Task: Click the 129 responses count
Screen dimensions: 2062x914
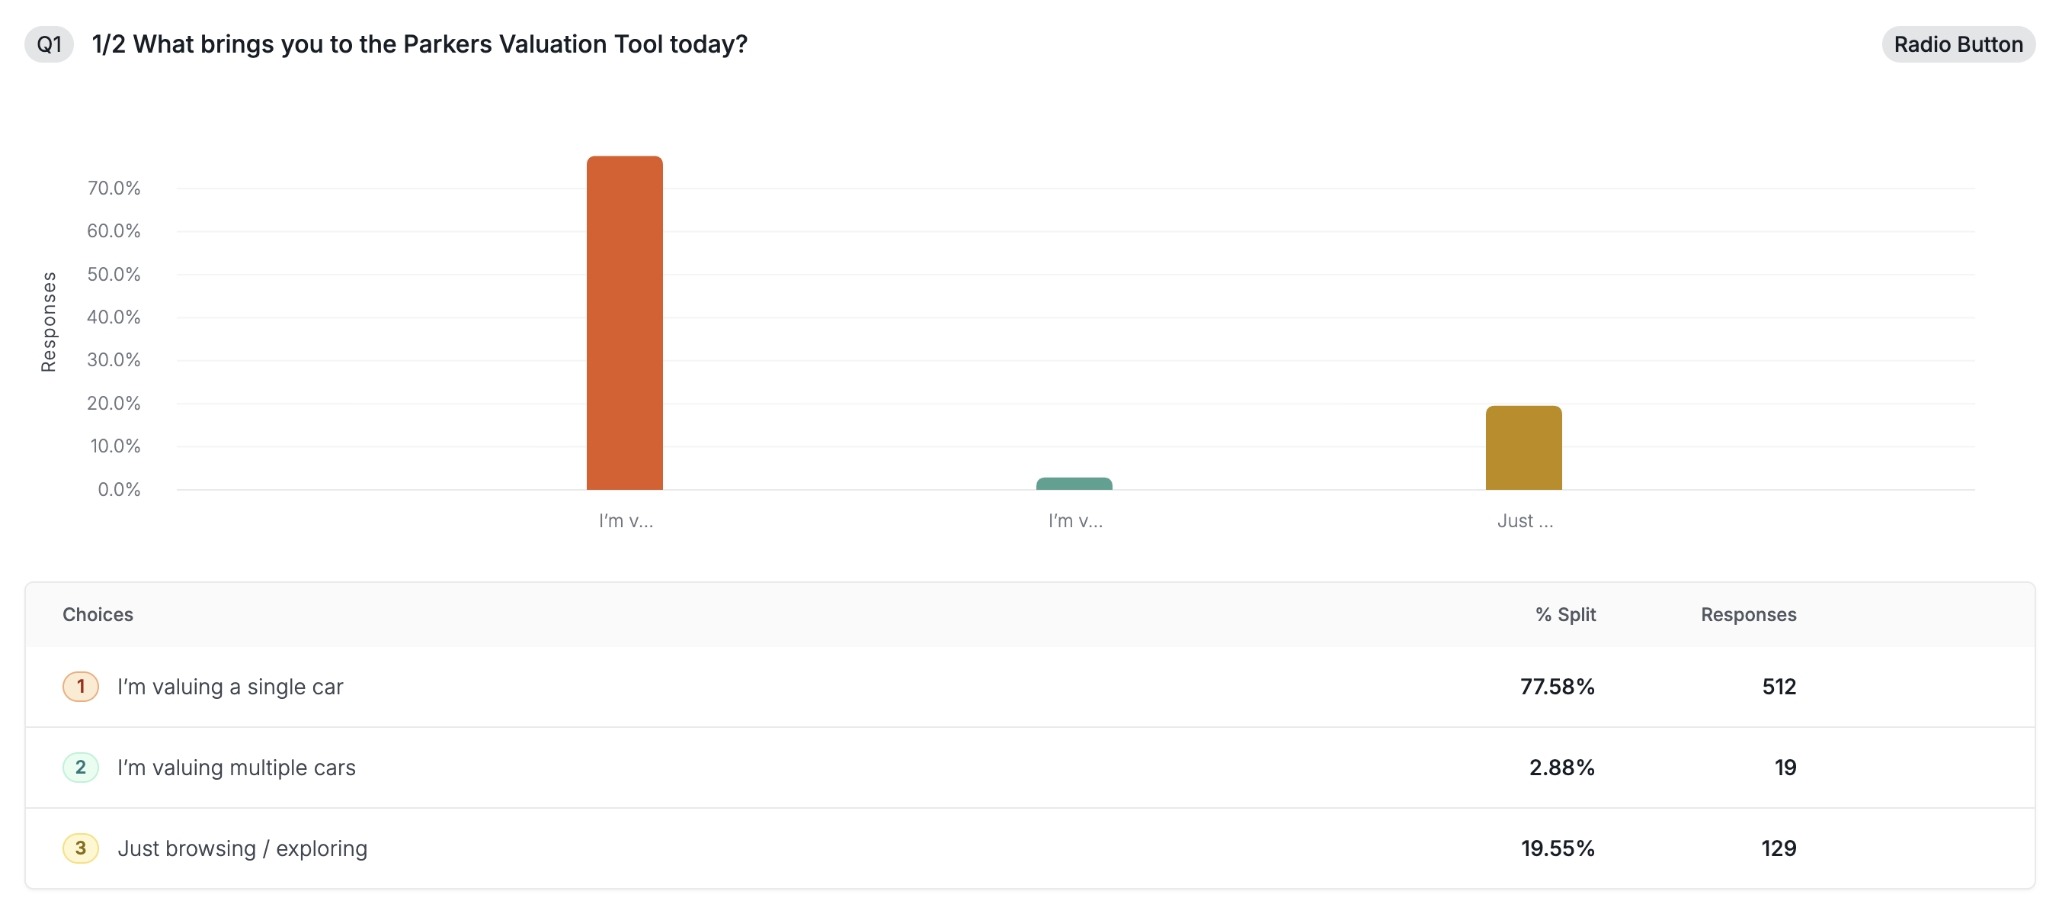Action: 1778,849
